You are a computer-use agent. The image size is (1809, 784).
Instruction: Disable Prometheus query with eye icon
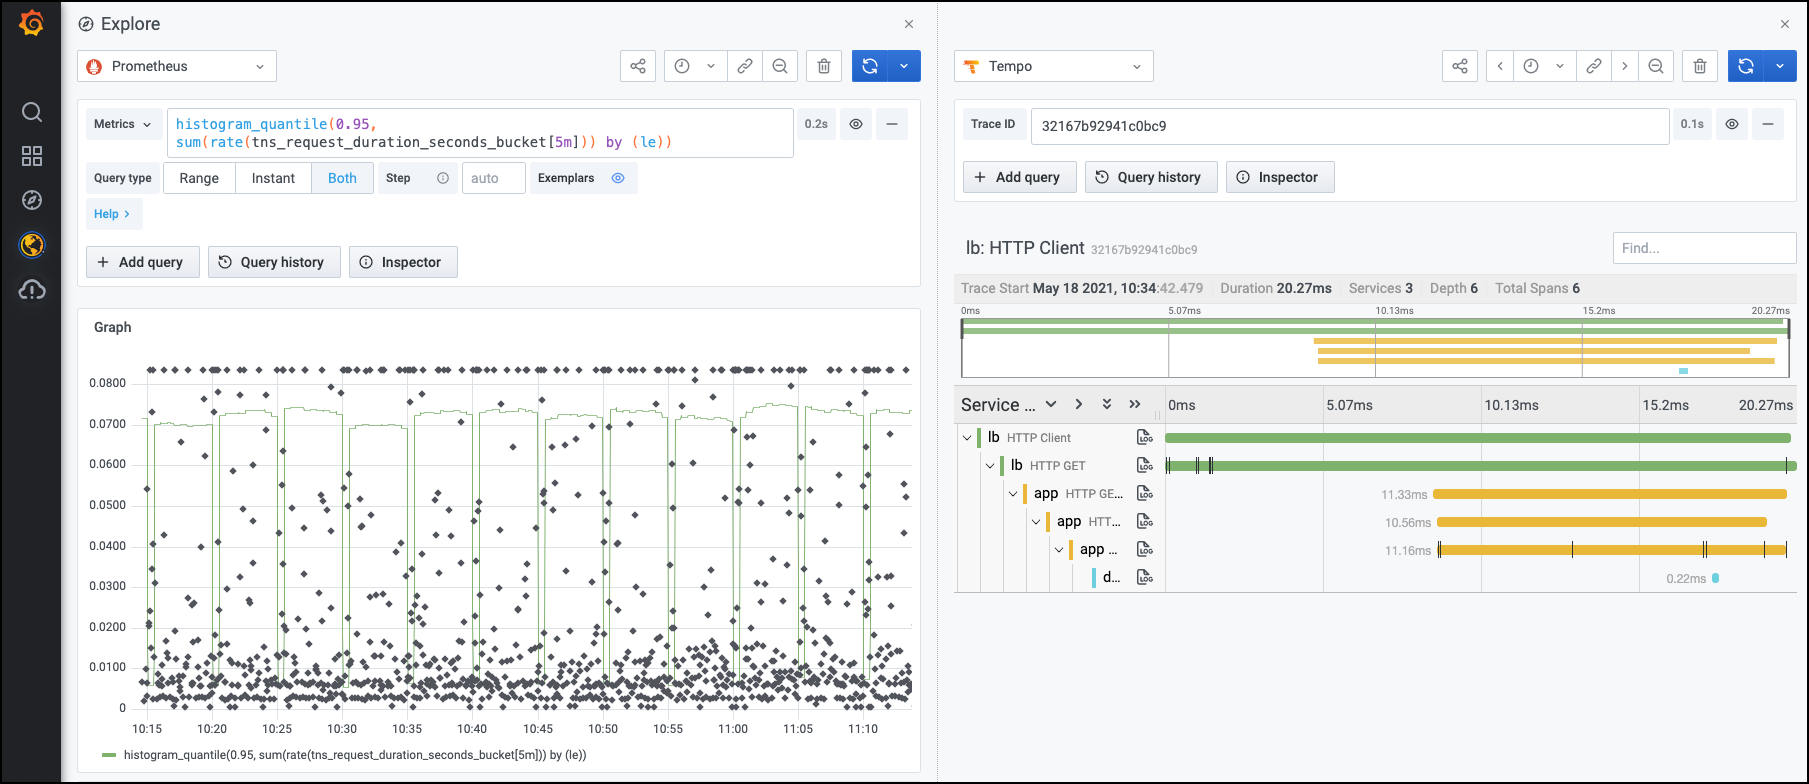856,124
